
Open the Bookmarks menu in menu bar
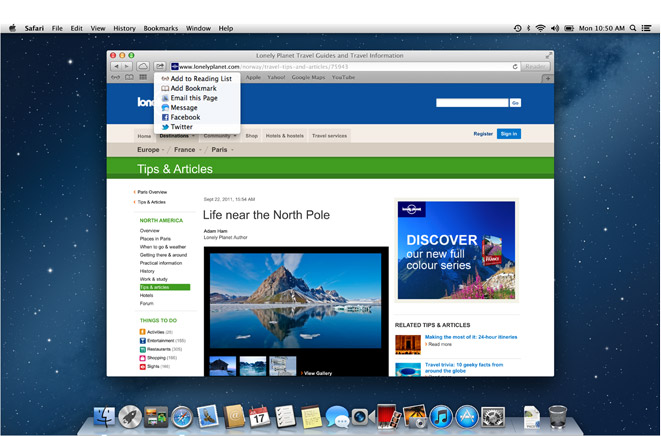click(x=161, y=28)
